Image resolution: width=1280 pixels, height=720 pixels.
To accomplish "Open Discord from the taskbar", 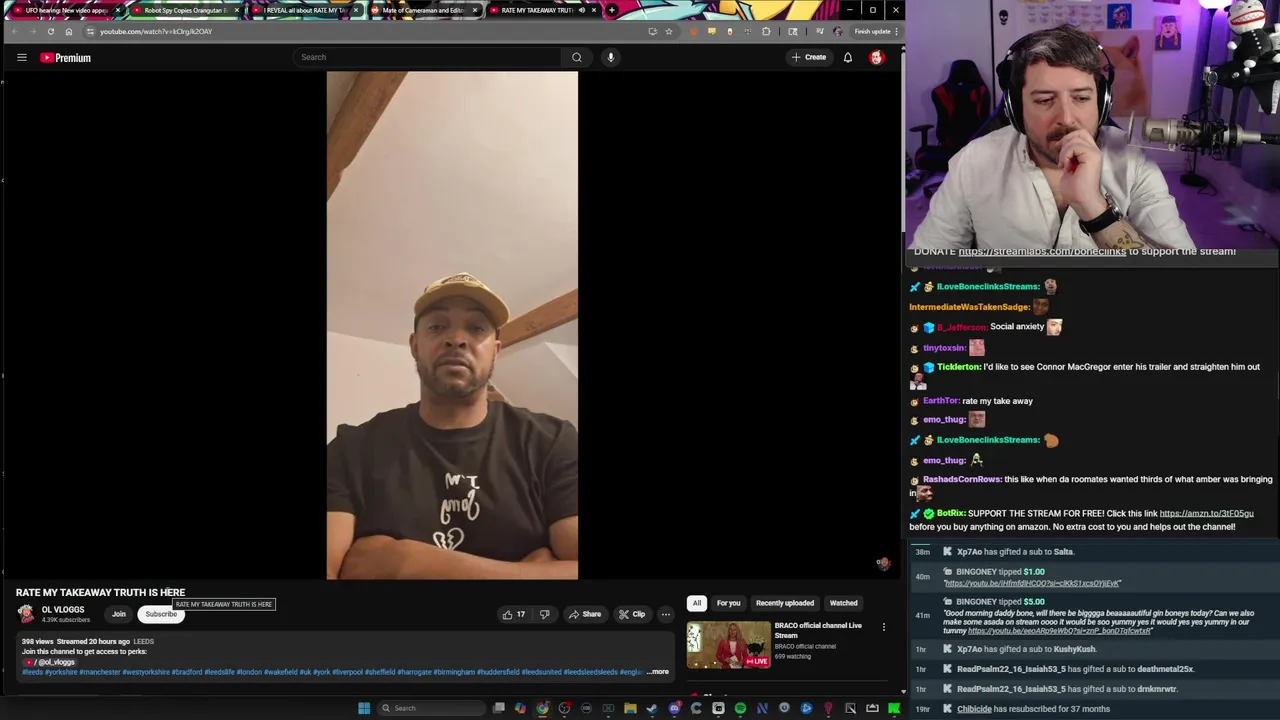I will click(674, 708).
